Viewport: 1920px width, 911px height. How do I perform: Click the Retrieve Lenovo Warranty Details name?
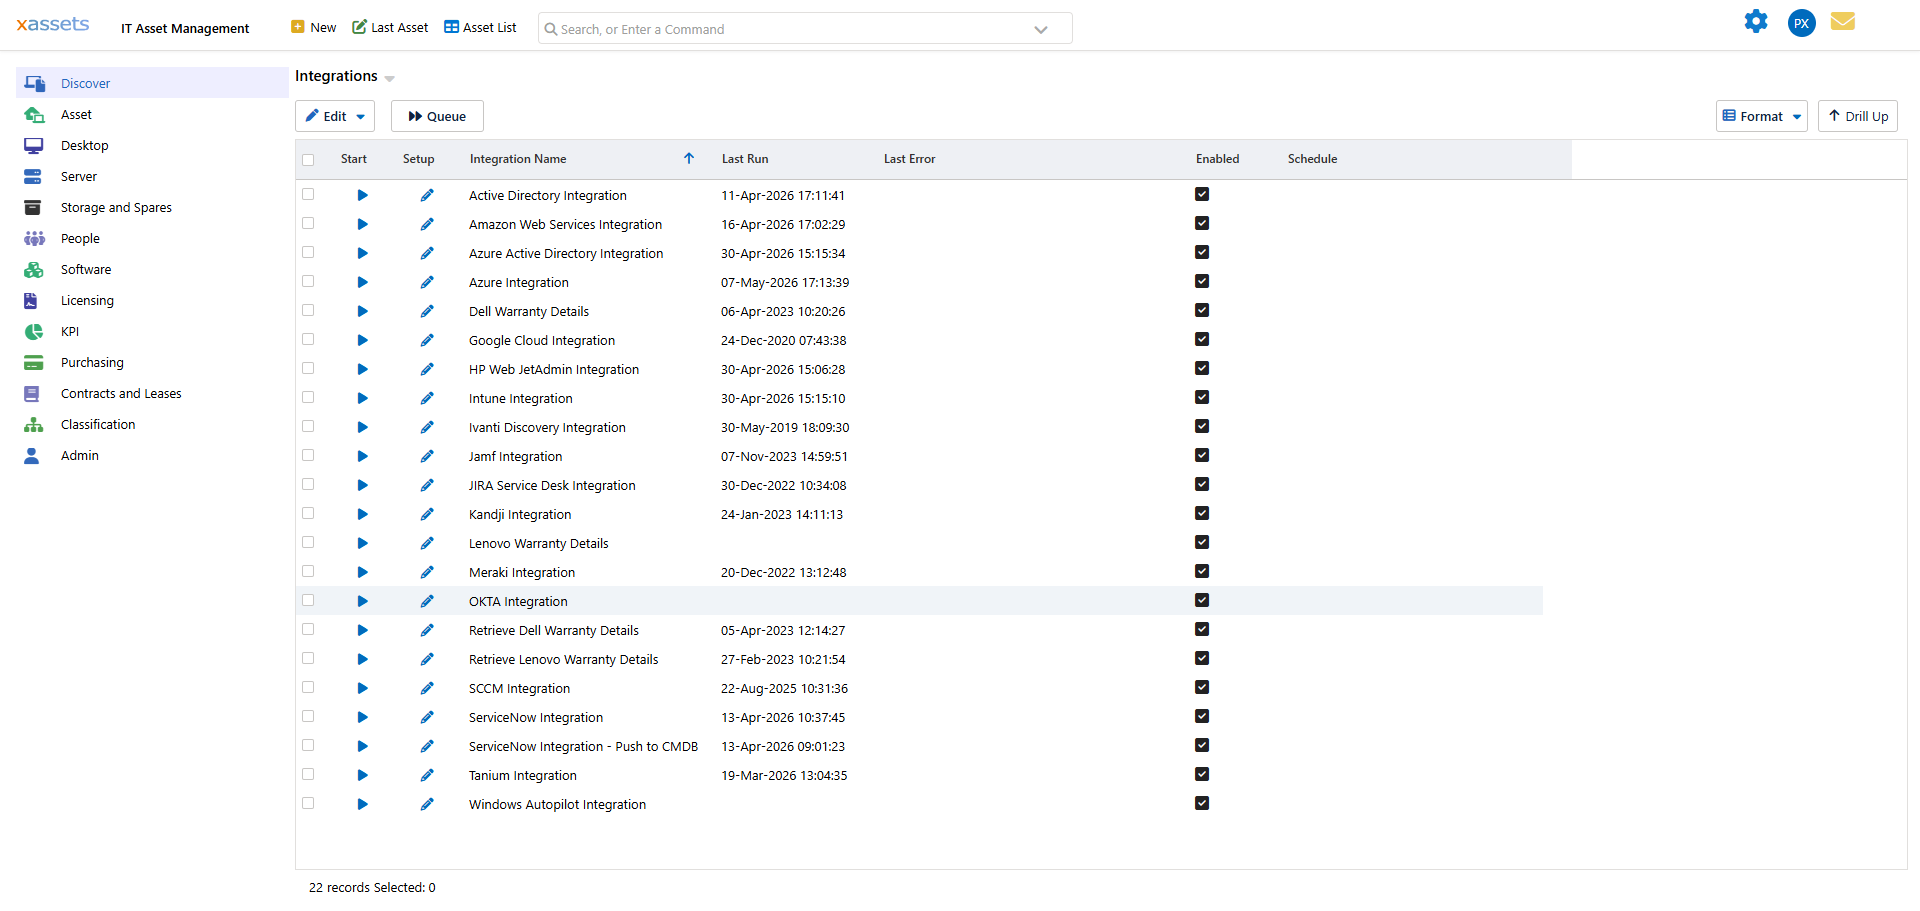[x=563, y=659]
